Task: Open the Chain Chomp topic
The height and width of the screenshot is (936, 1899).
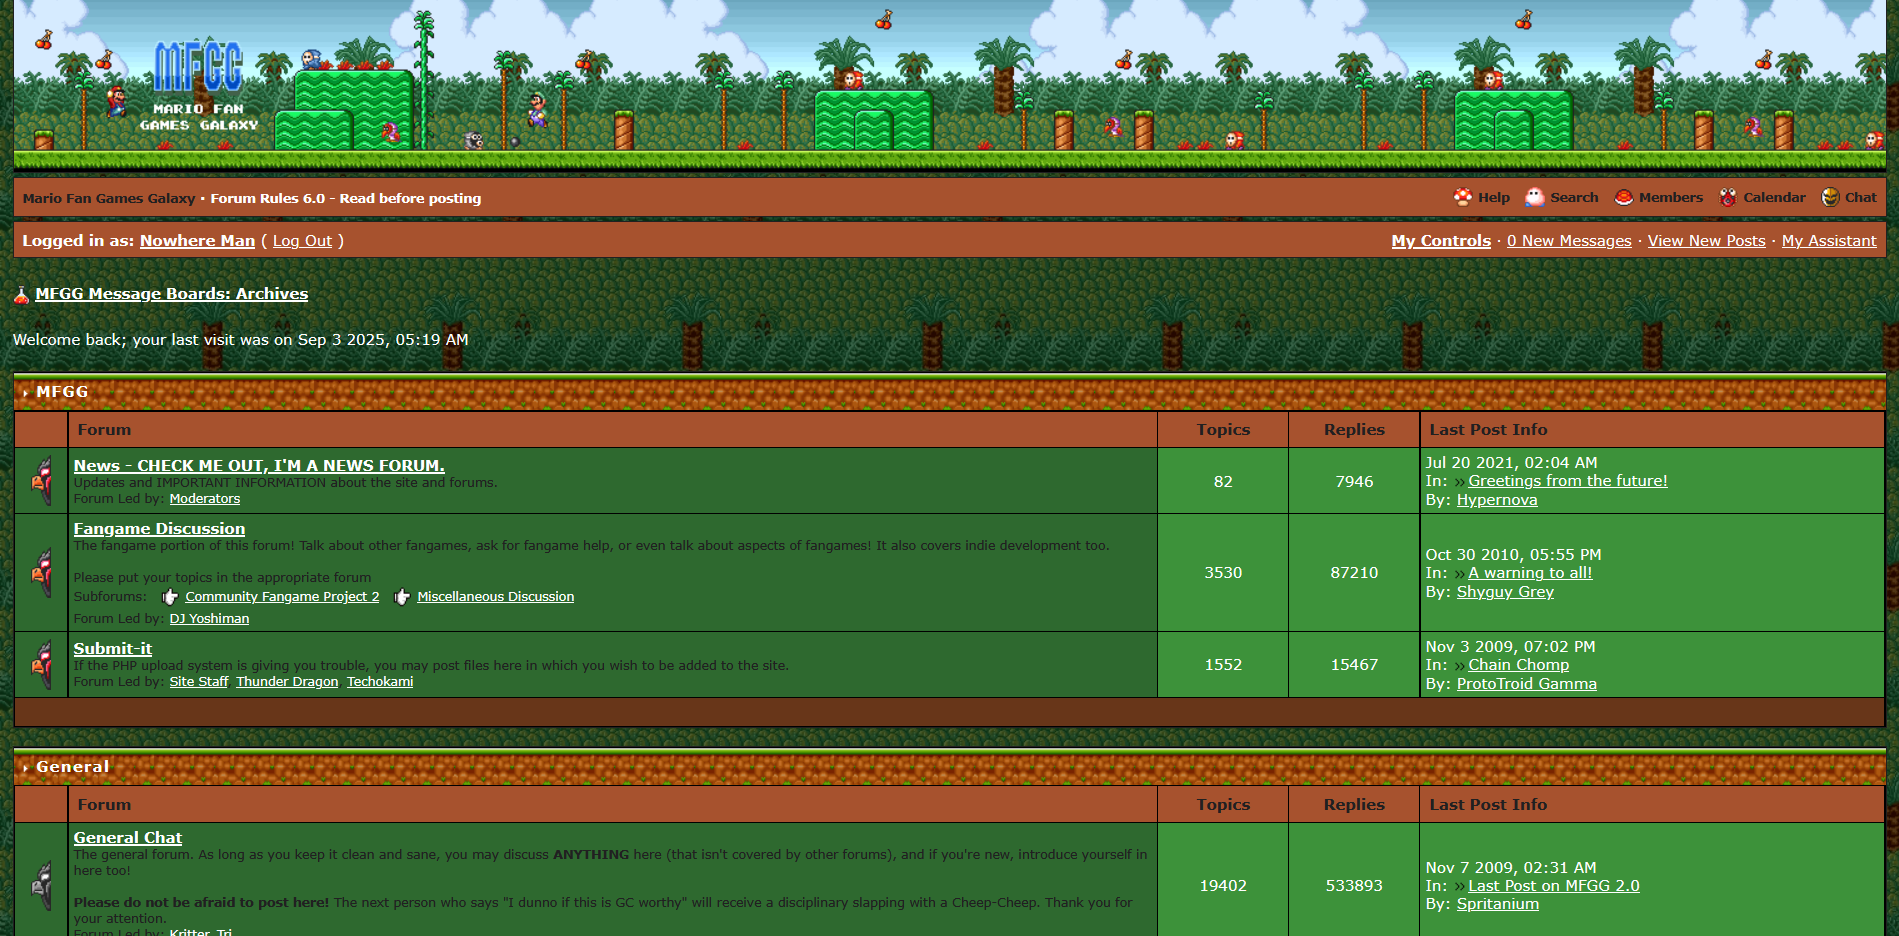Action: (x=1518, y=665)
